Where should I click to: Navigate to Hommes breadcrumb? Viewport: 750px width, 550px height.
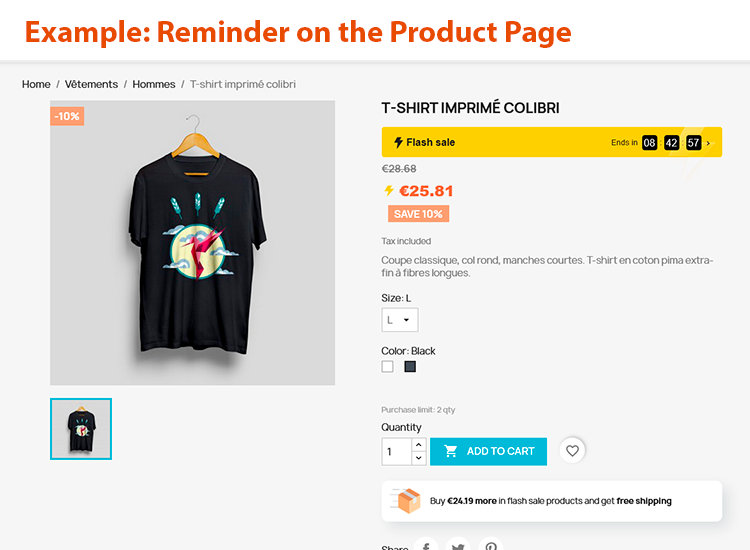154,85
